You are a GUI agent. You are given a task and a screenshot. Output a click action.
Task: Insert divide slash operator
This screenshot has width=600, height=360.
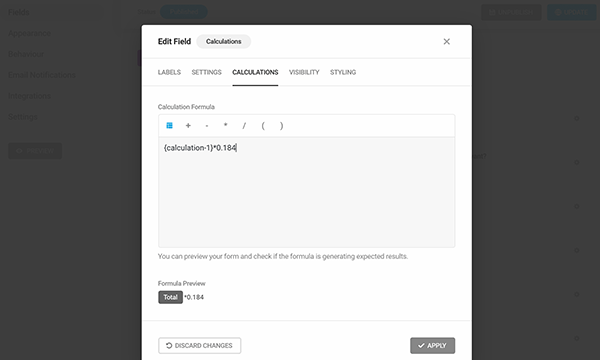tap(244, 125)
